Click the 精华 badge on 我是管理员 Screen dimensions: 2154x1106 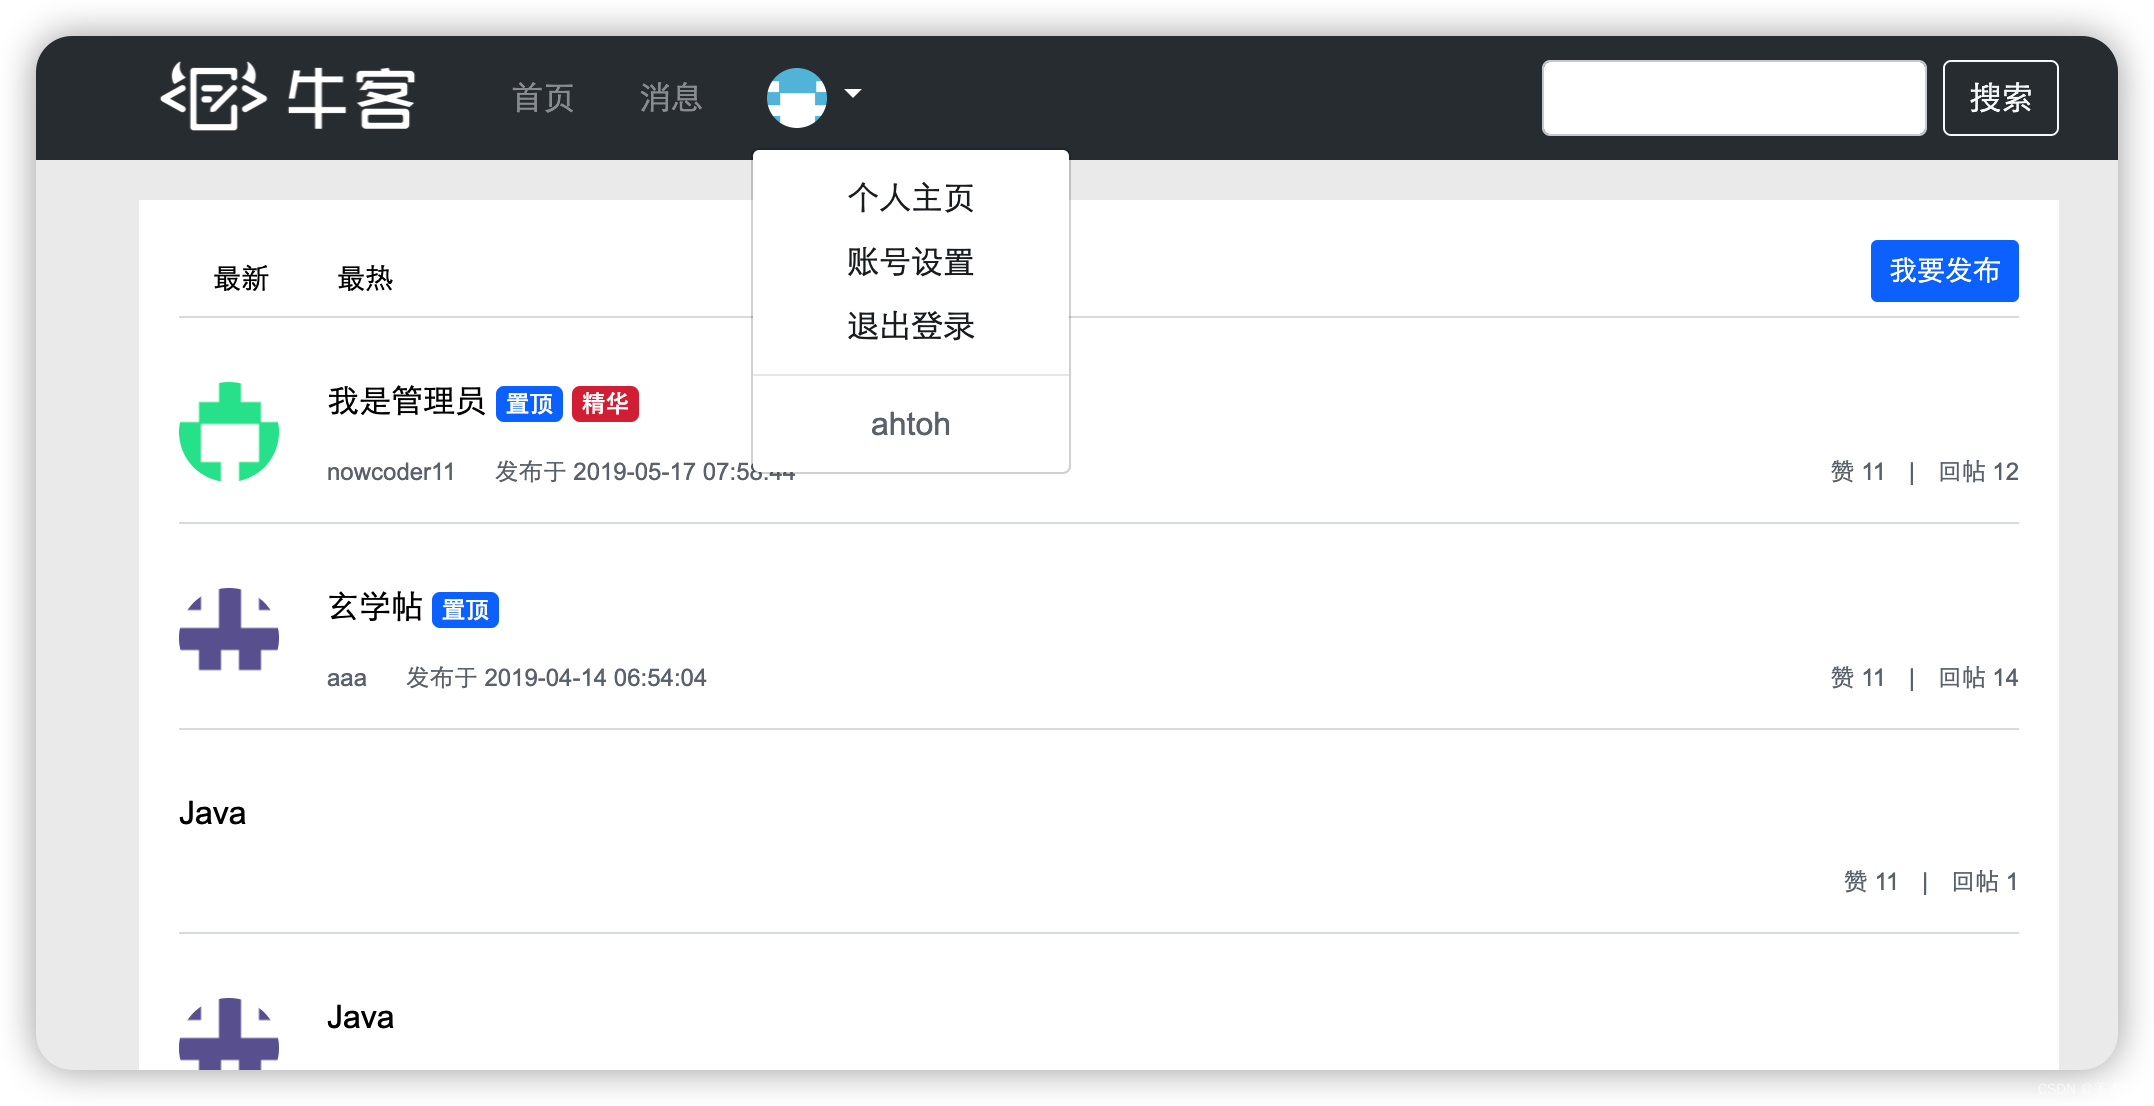click(x=605, y=404)
